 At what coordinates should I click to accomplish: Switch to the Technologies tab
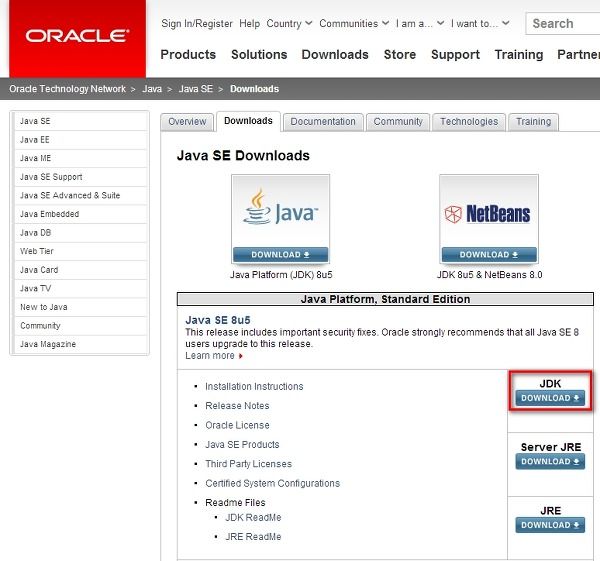click(x=469, y=122)
